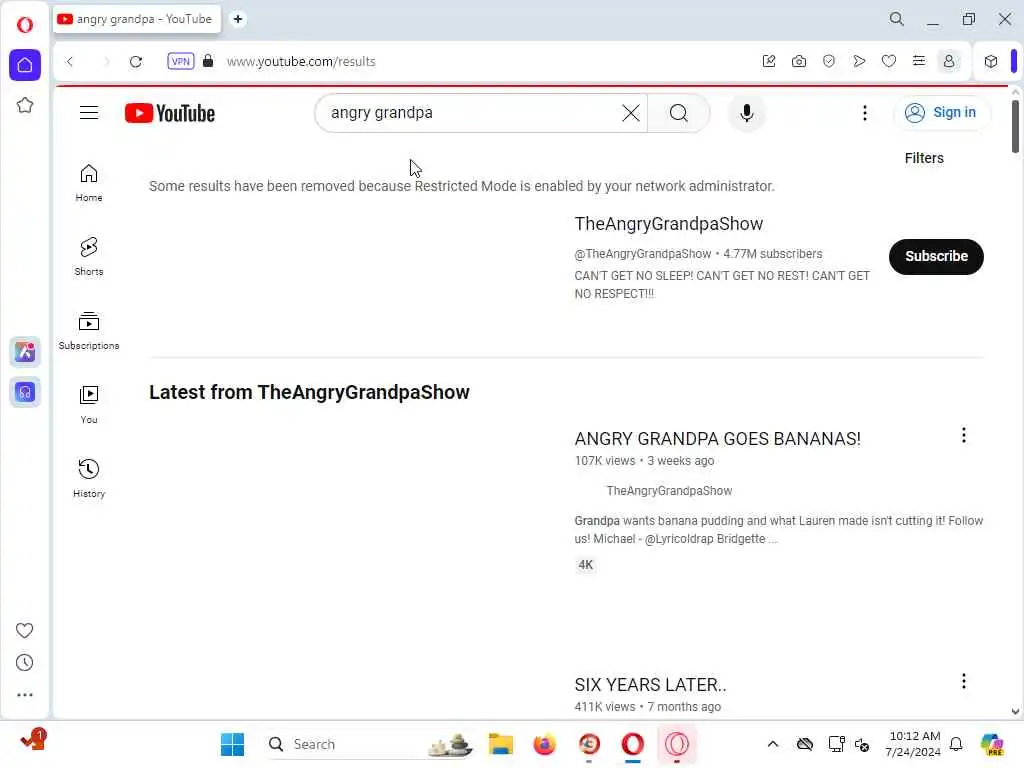
Task: Open Pinboards heart in Opera sidebar
Action: [x=24, y=630]
